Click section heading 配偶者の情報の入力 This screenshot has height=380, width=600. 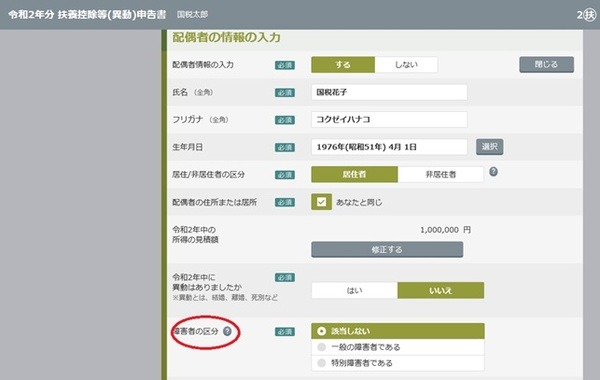click(x=227, y=37)
